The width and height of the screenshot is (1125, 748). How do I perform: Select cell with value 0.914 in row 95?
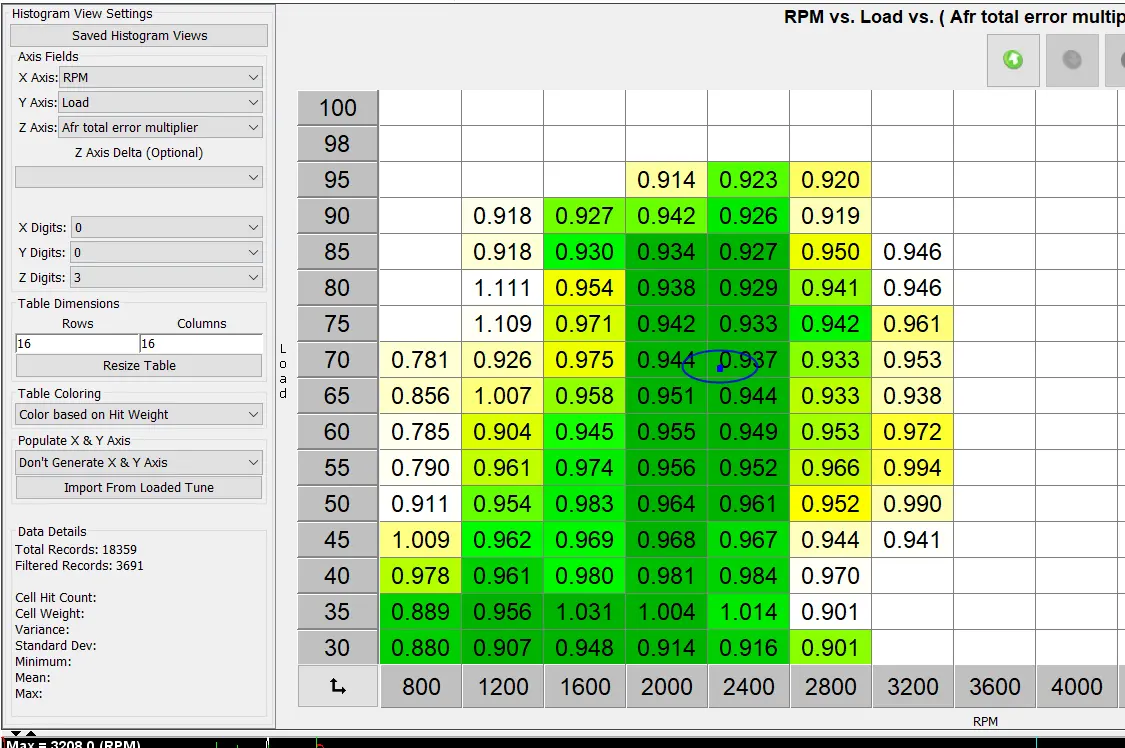pyautogui.click(x=666, y=179)
